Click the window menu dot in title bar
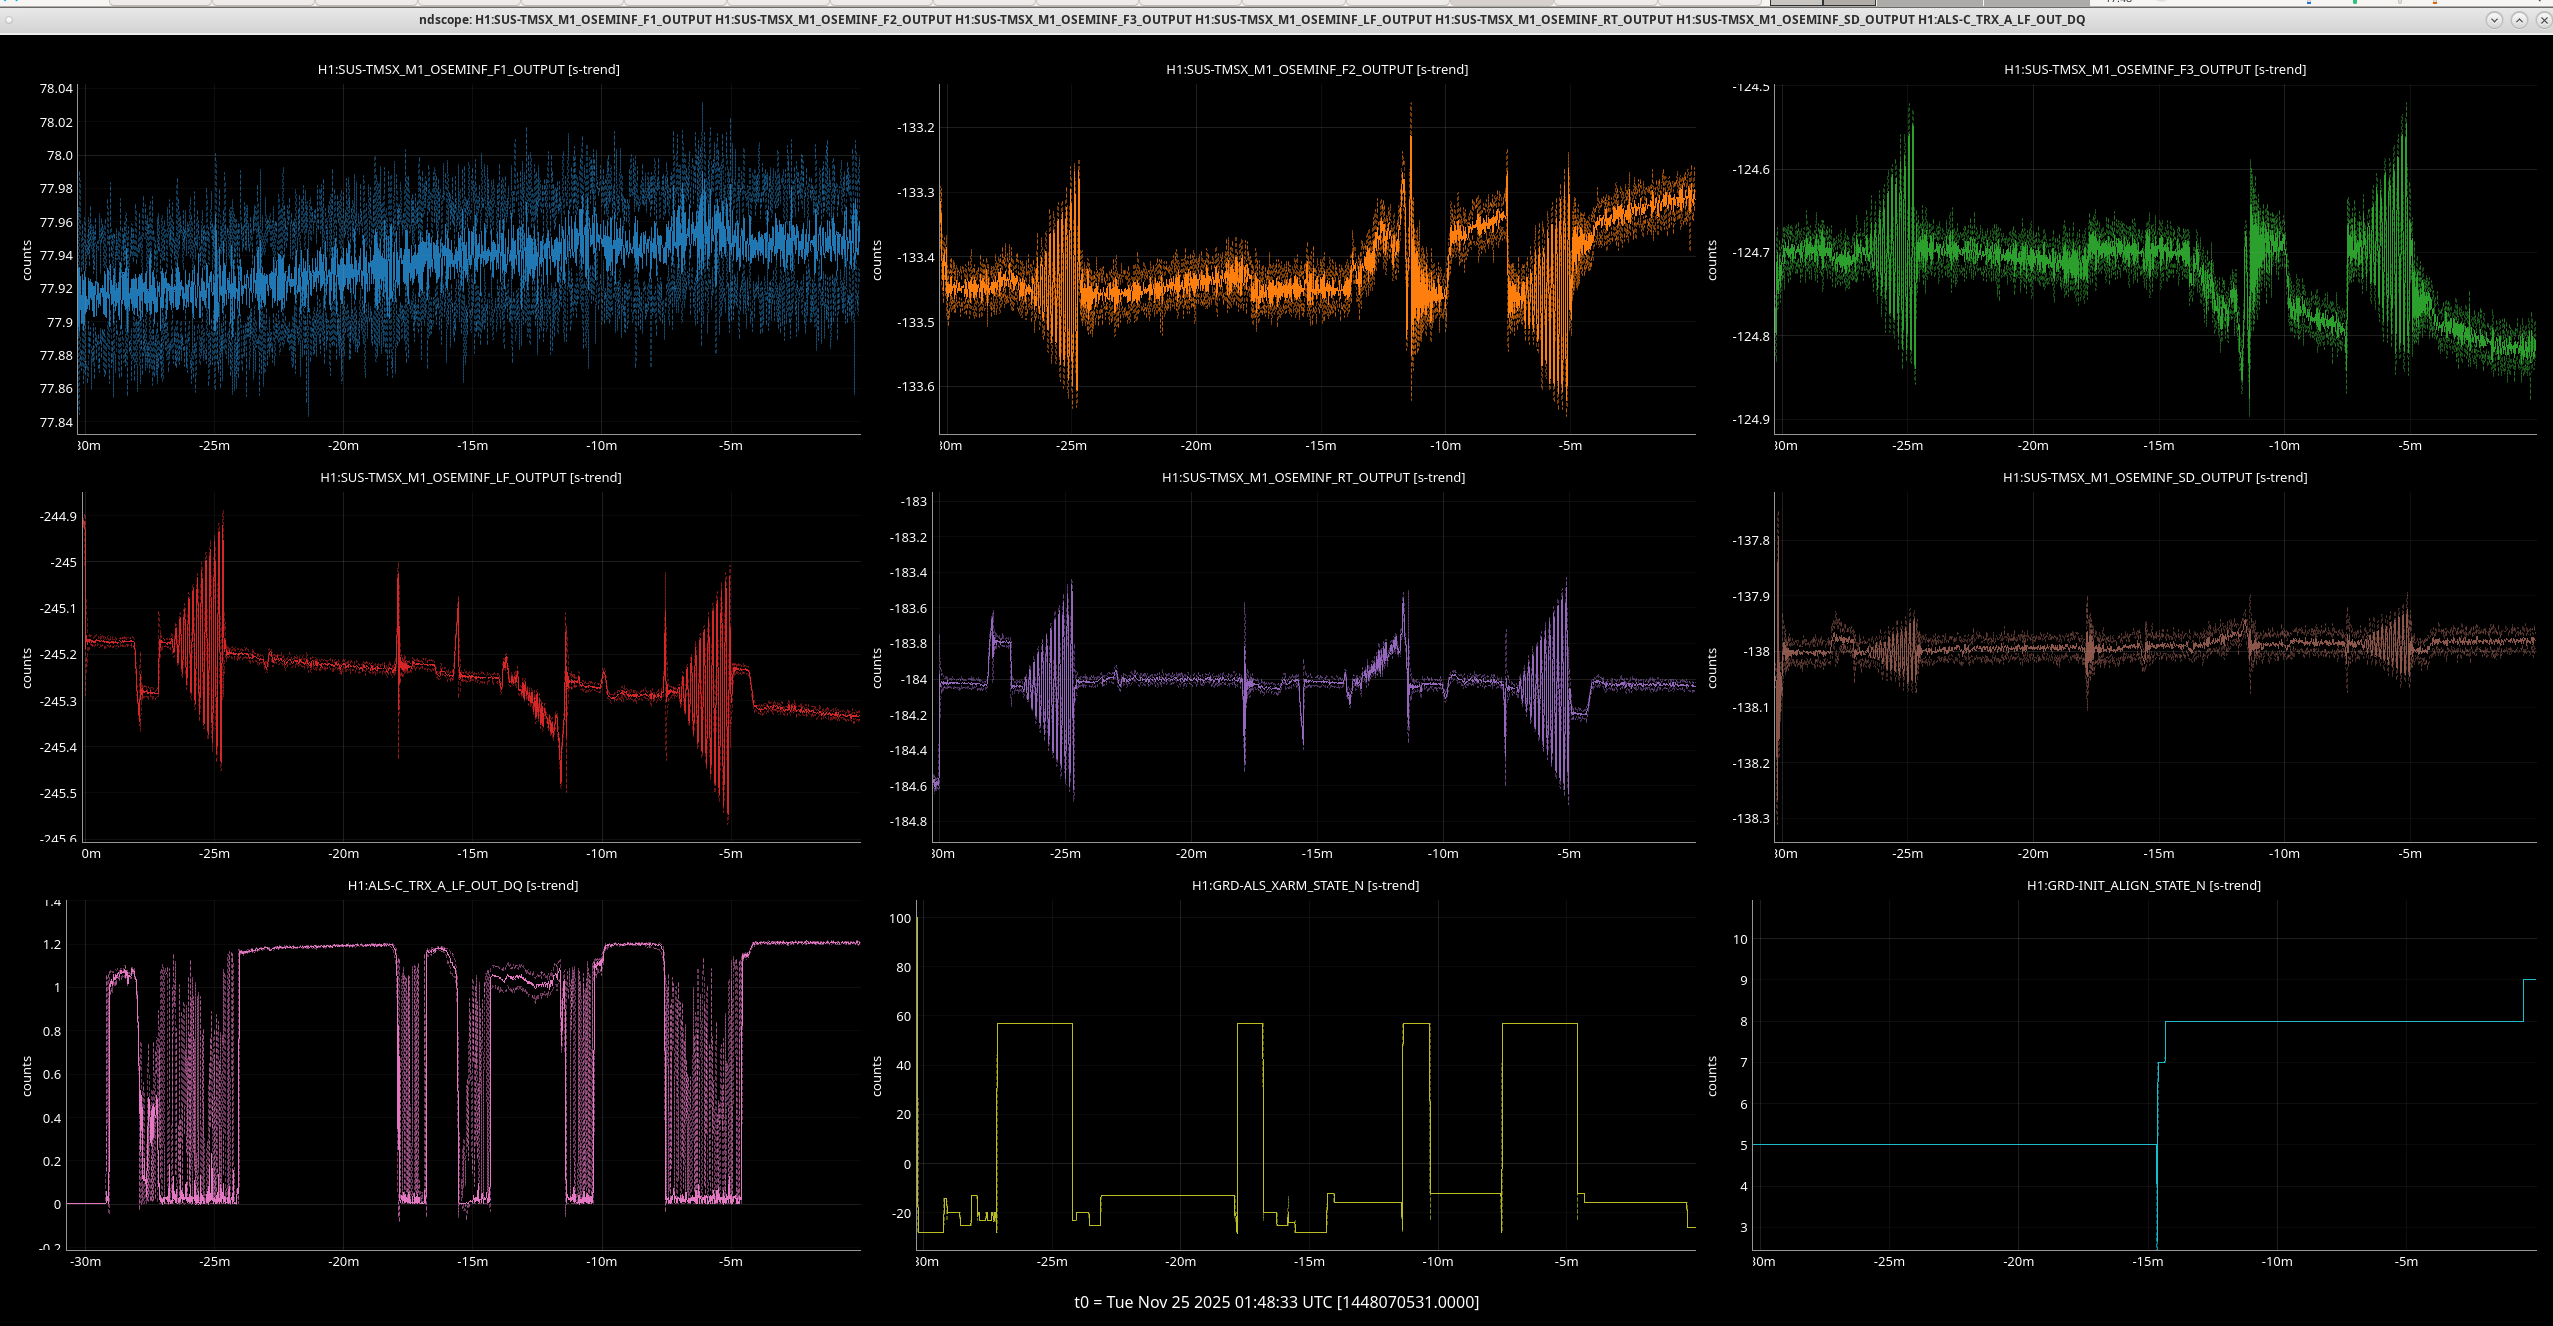Image resolution: width=2553 pixels, height=1326 pixels. pyautogui.click(x=8, y=19)
